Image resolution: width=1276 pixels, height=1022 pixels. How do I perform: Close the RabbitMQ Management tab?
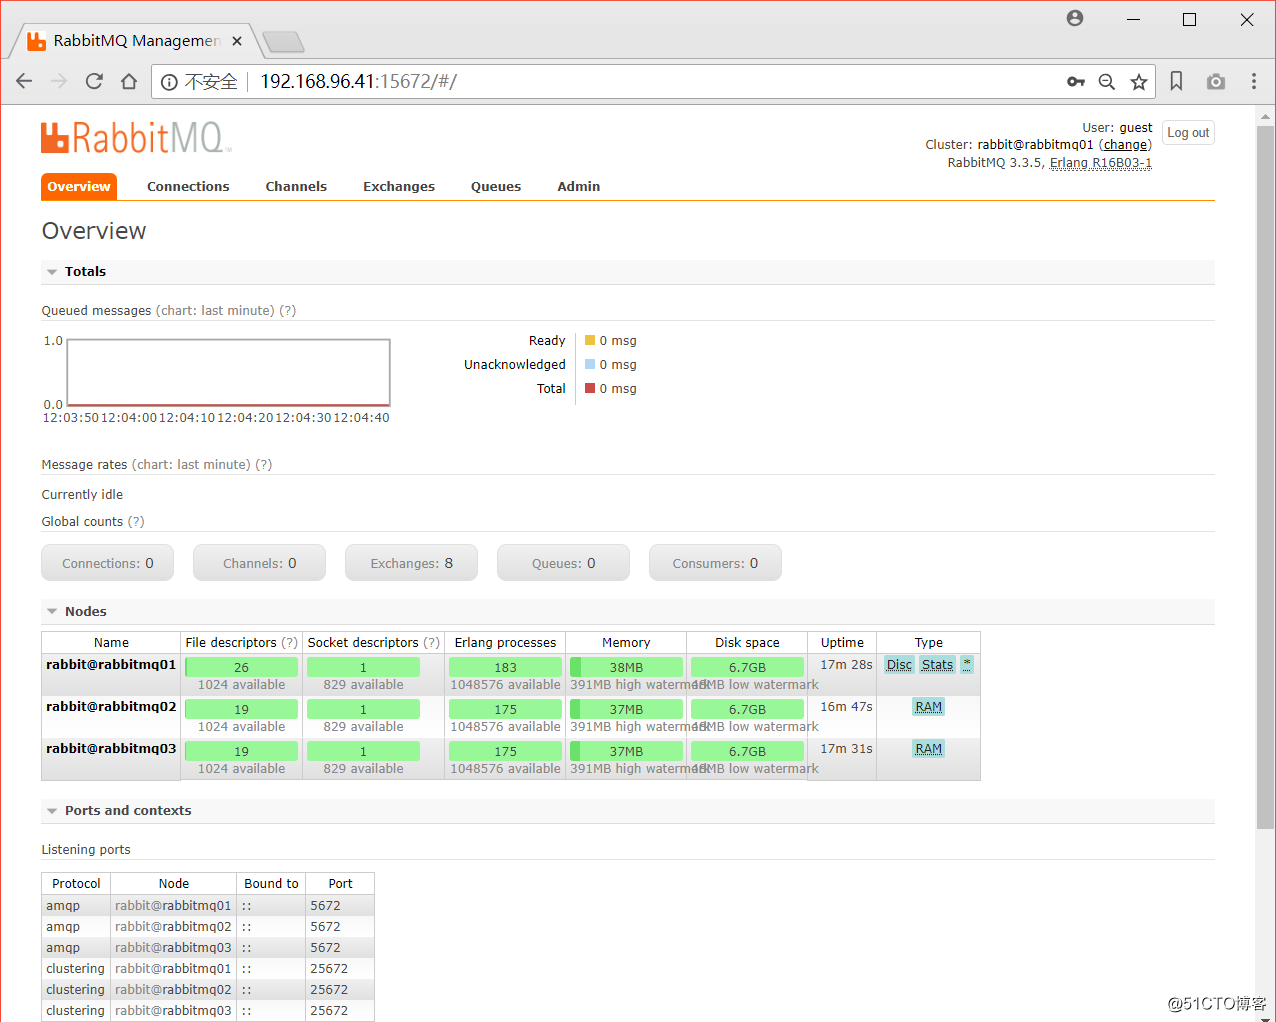237,41
